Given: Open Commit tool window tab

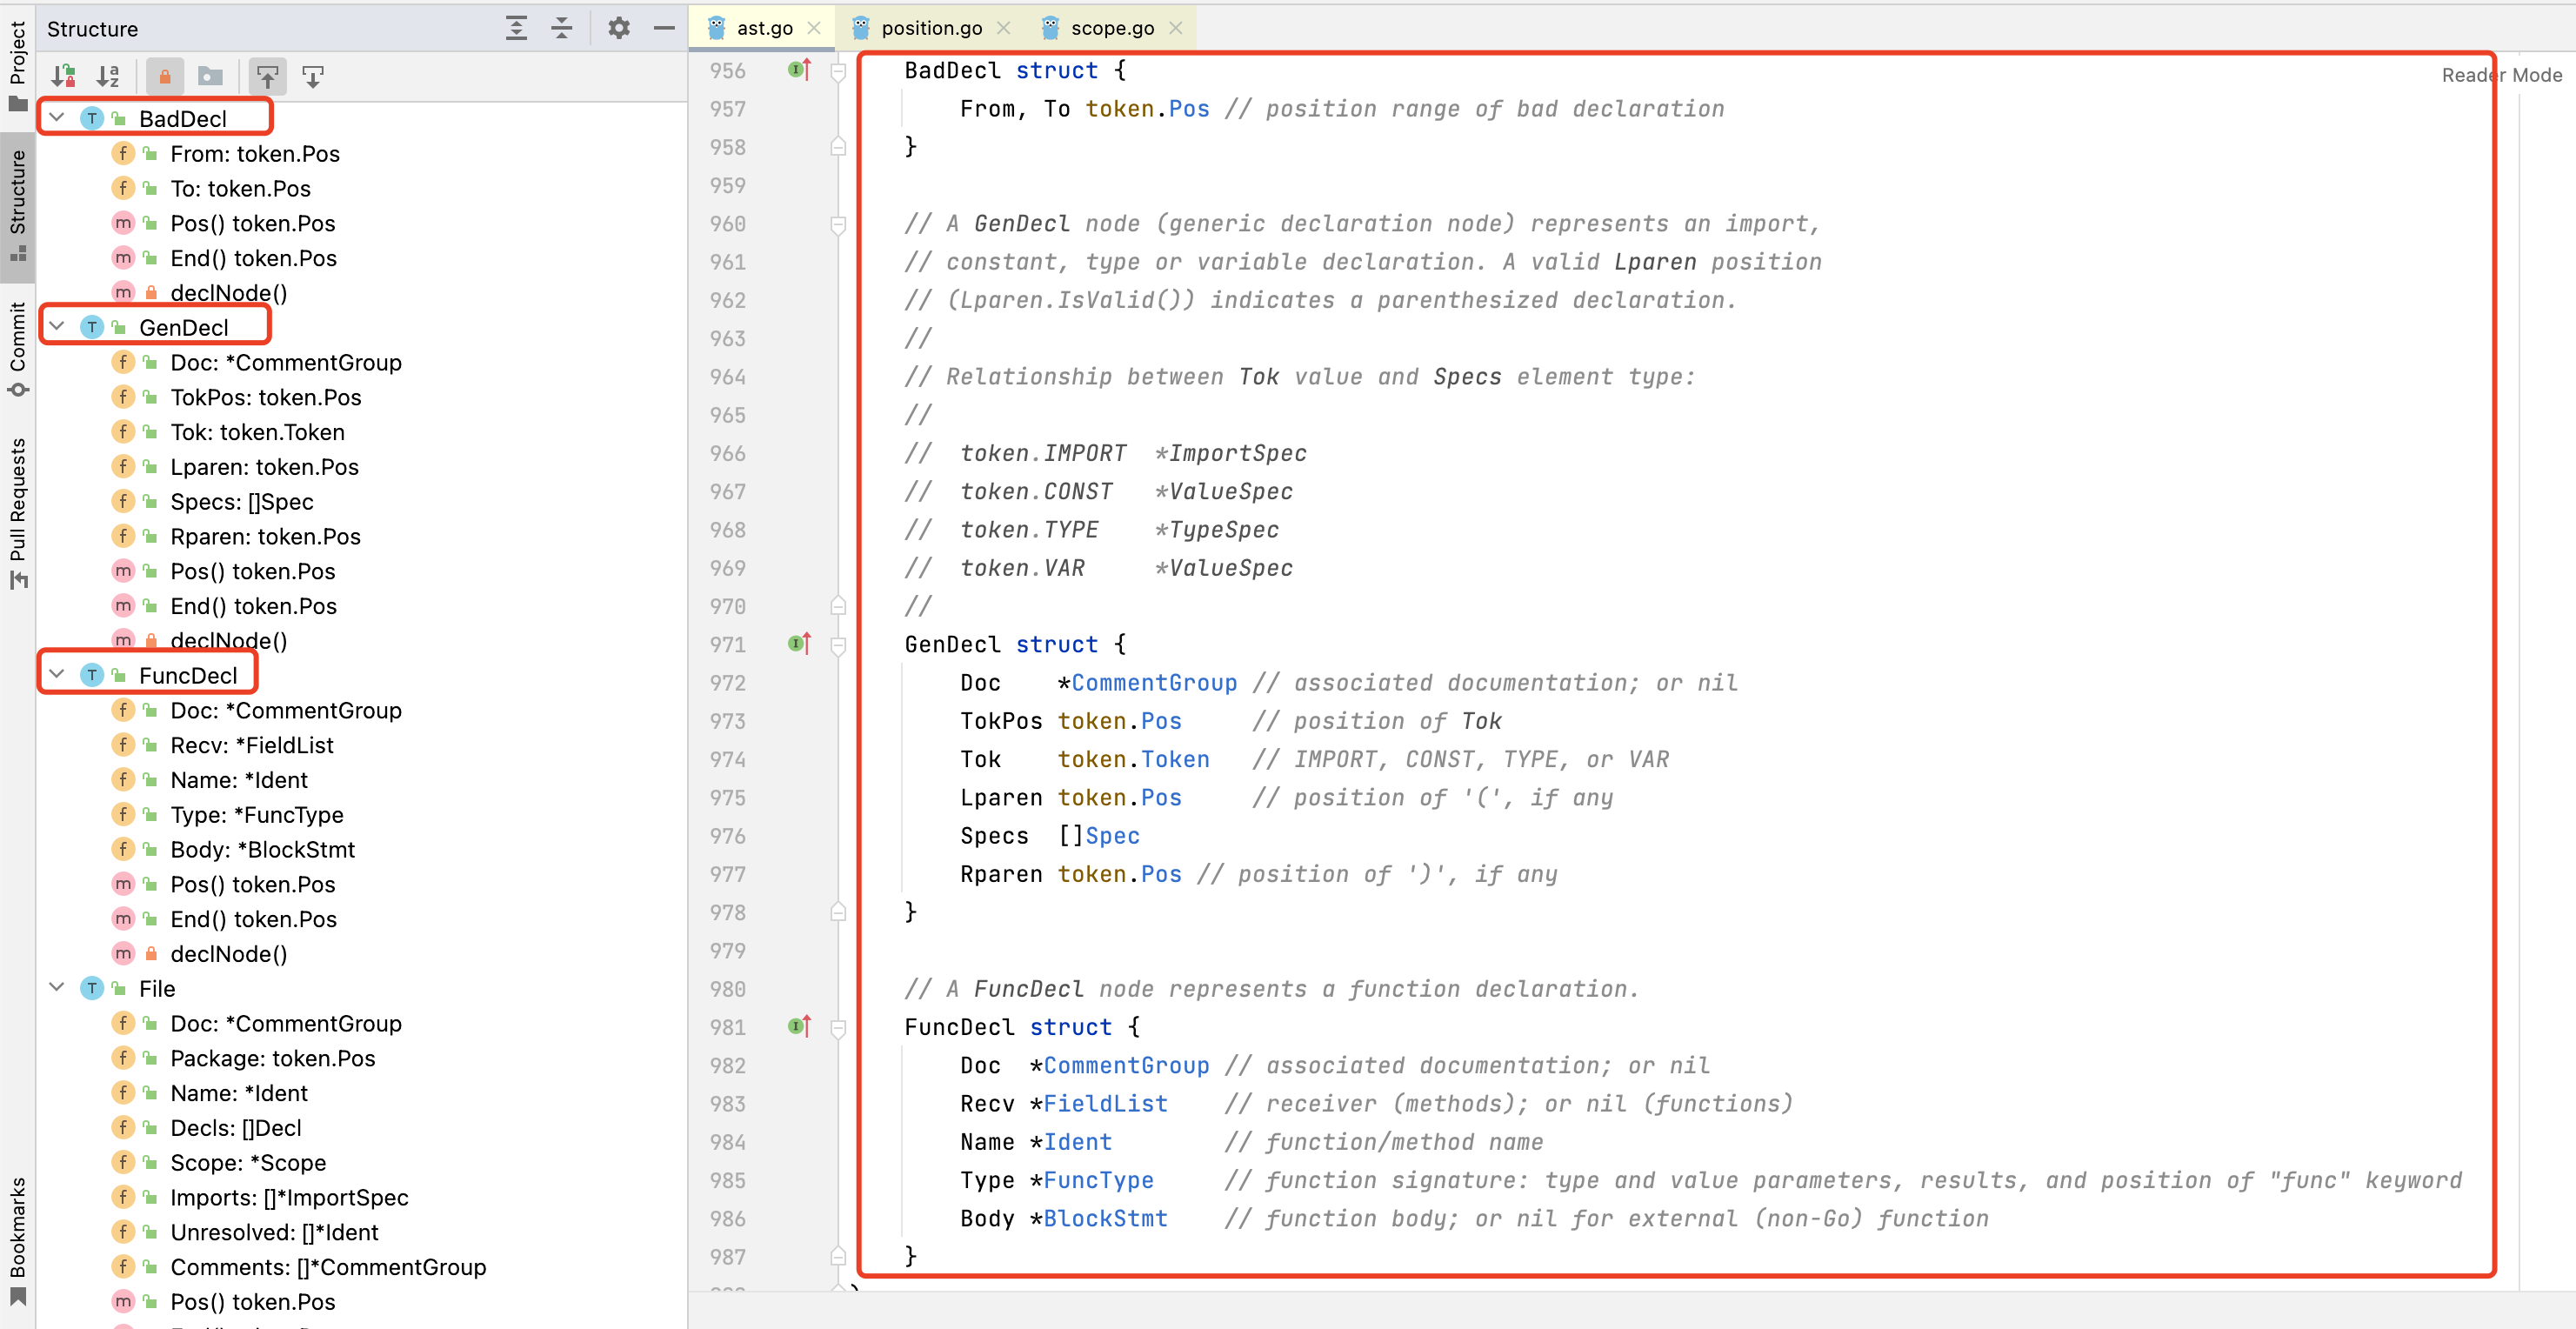Looking at the screenshot, I should [x=18, y=348].
